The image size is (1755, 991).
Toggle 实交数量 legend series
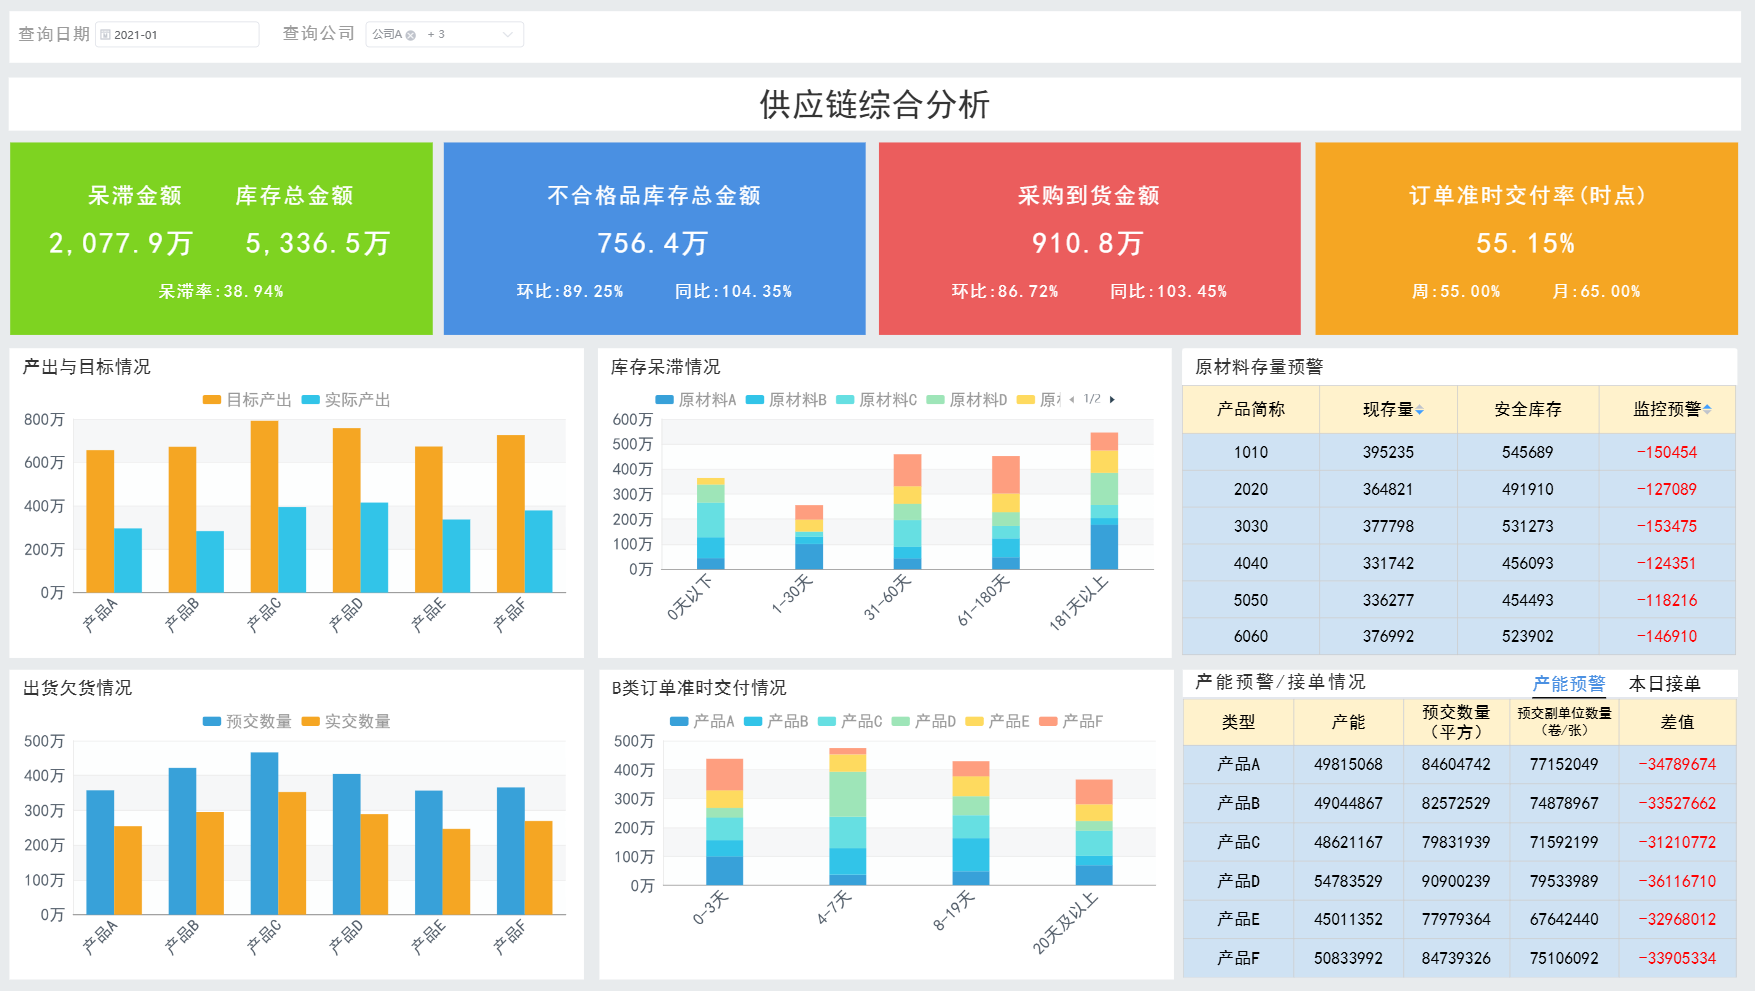tap(346, 722)
